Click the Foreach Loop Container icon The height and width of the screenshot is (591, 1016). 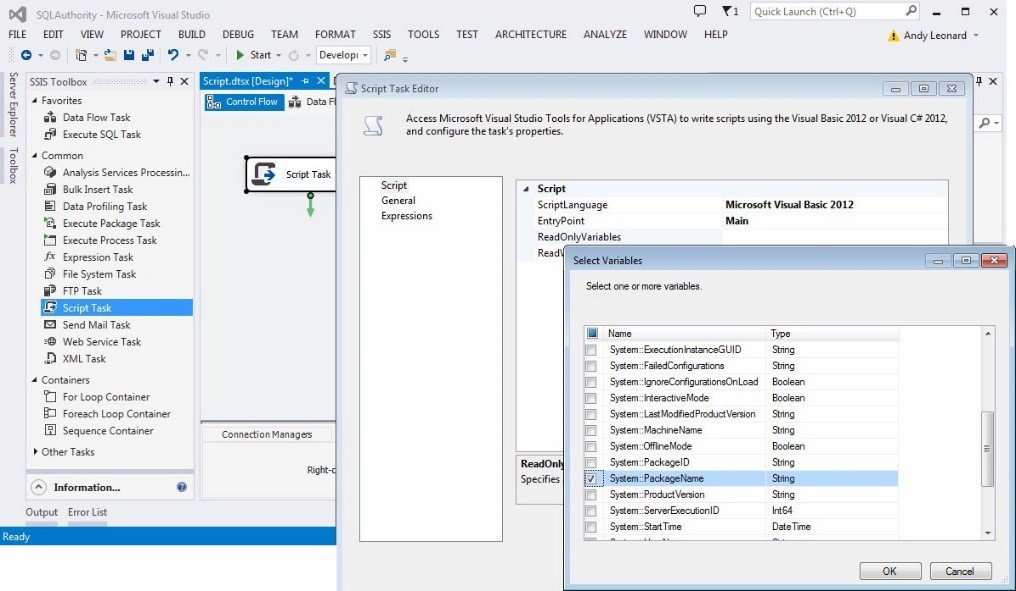coord(50,413)
